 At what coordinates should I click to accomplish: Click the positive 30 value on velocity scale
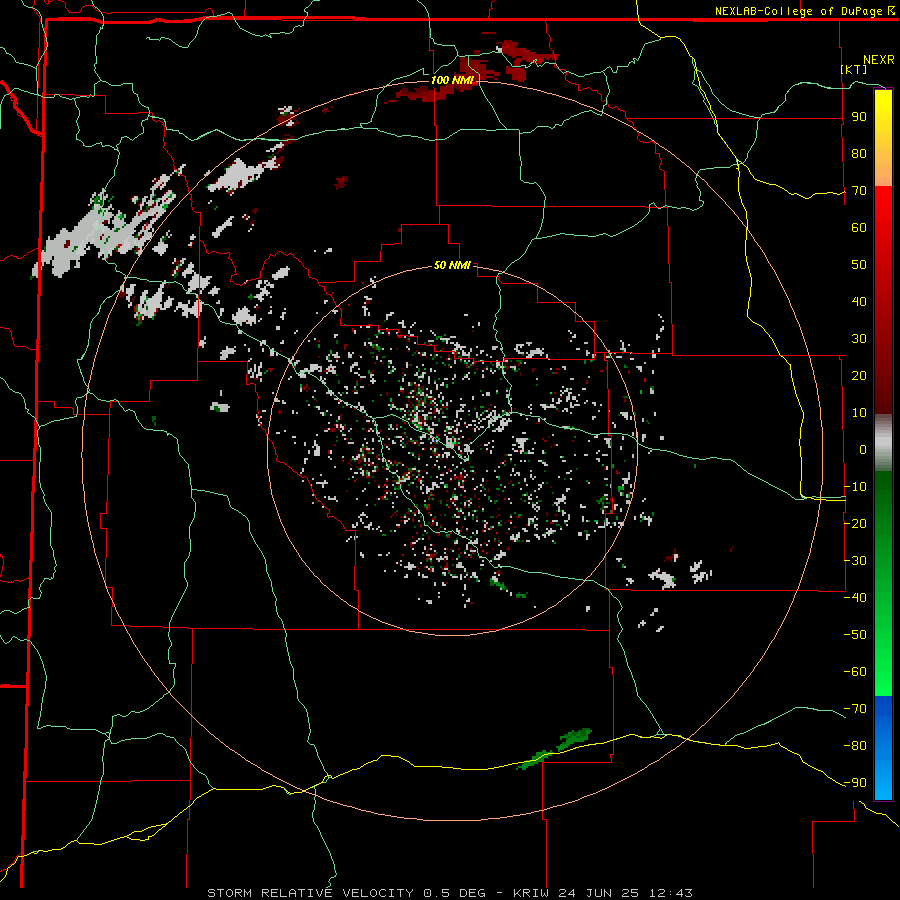tap(859, 339)
